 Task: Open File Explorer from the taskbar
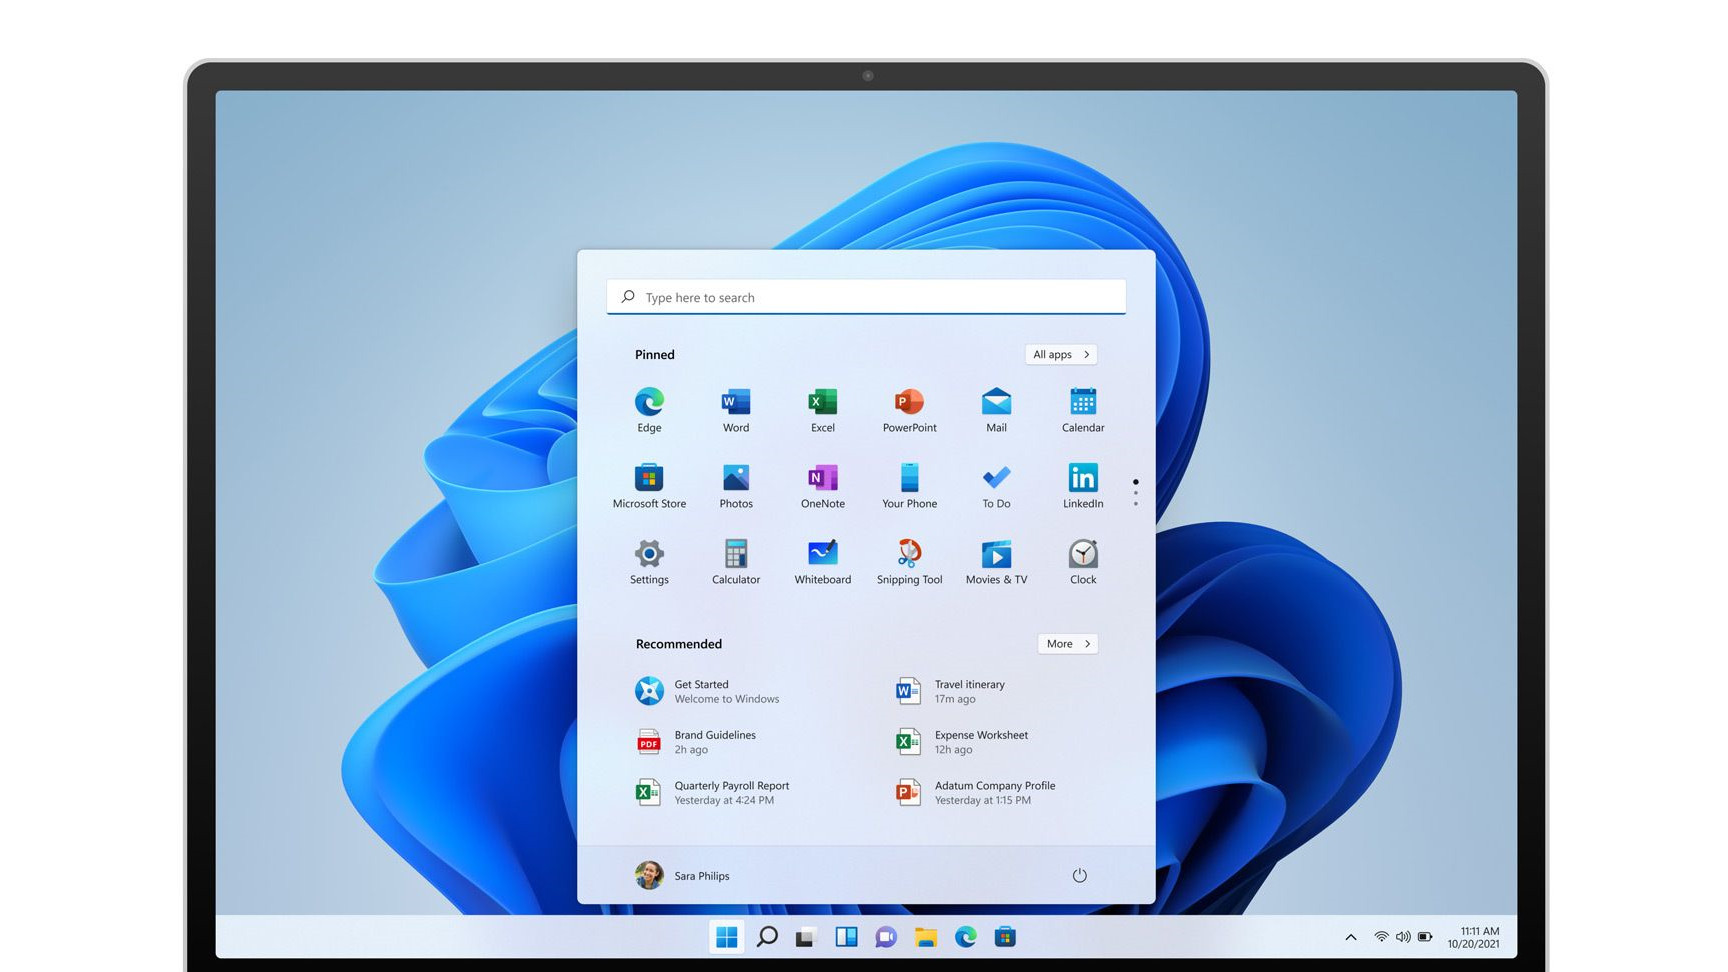point(926,937)
